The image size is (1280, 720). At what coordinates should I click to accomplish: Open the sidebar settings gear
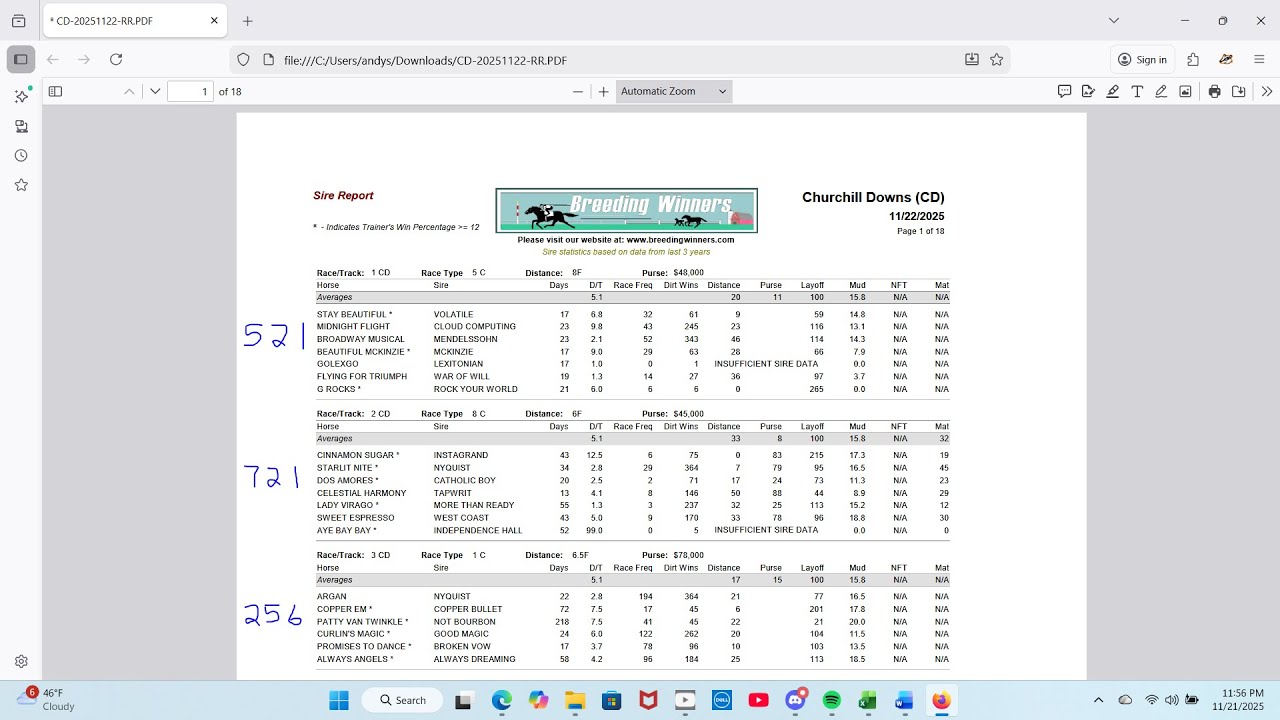coord(21,661)
